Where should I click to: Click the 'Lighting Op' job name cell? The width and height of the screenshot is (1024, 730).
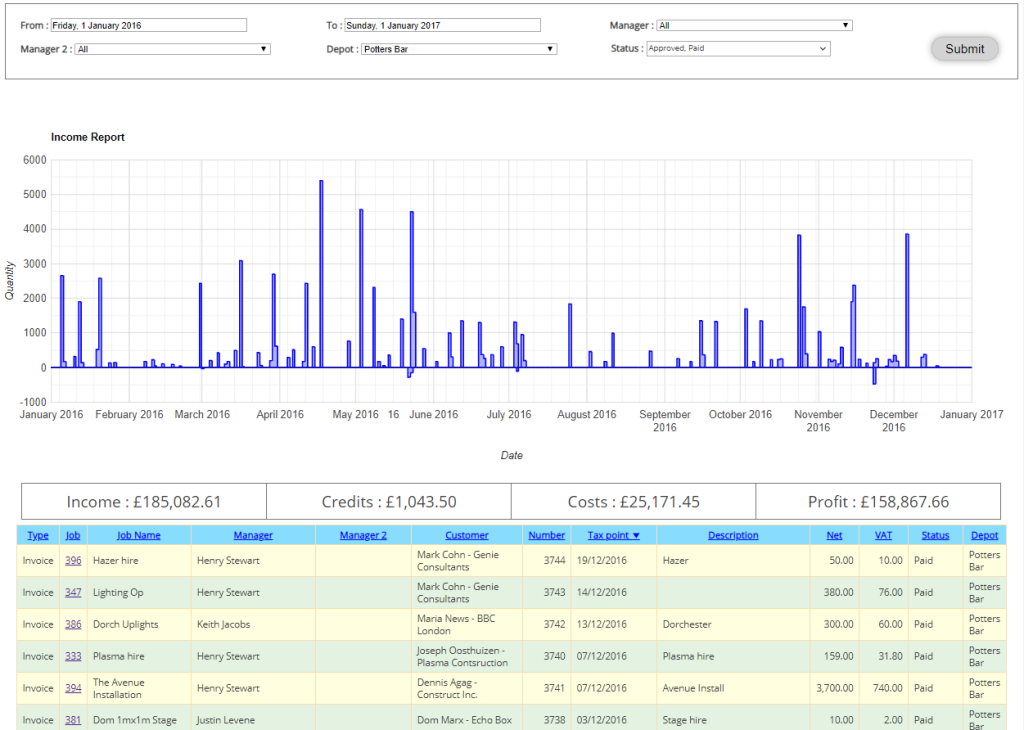(x=139, y=592)
